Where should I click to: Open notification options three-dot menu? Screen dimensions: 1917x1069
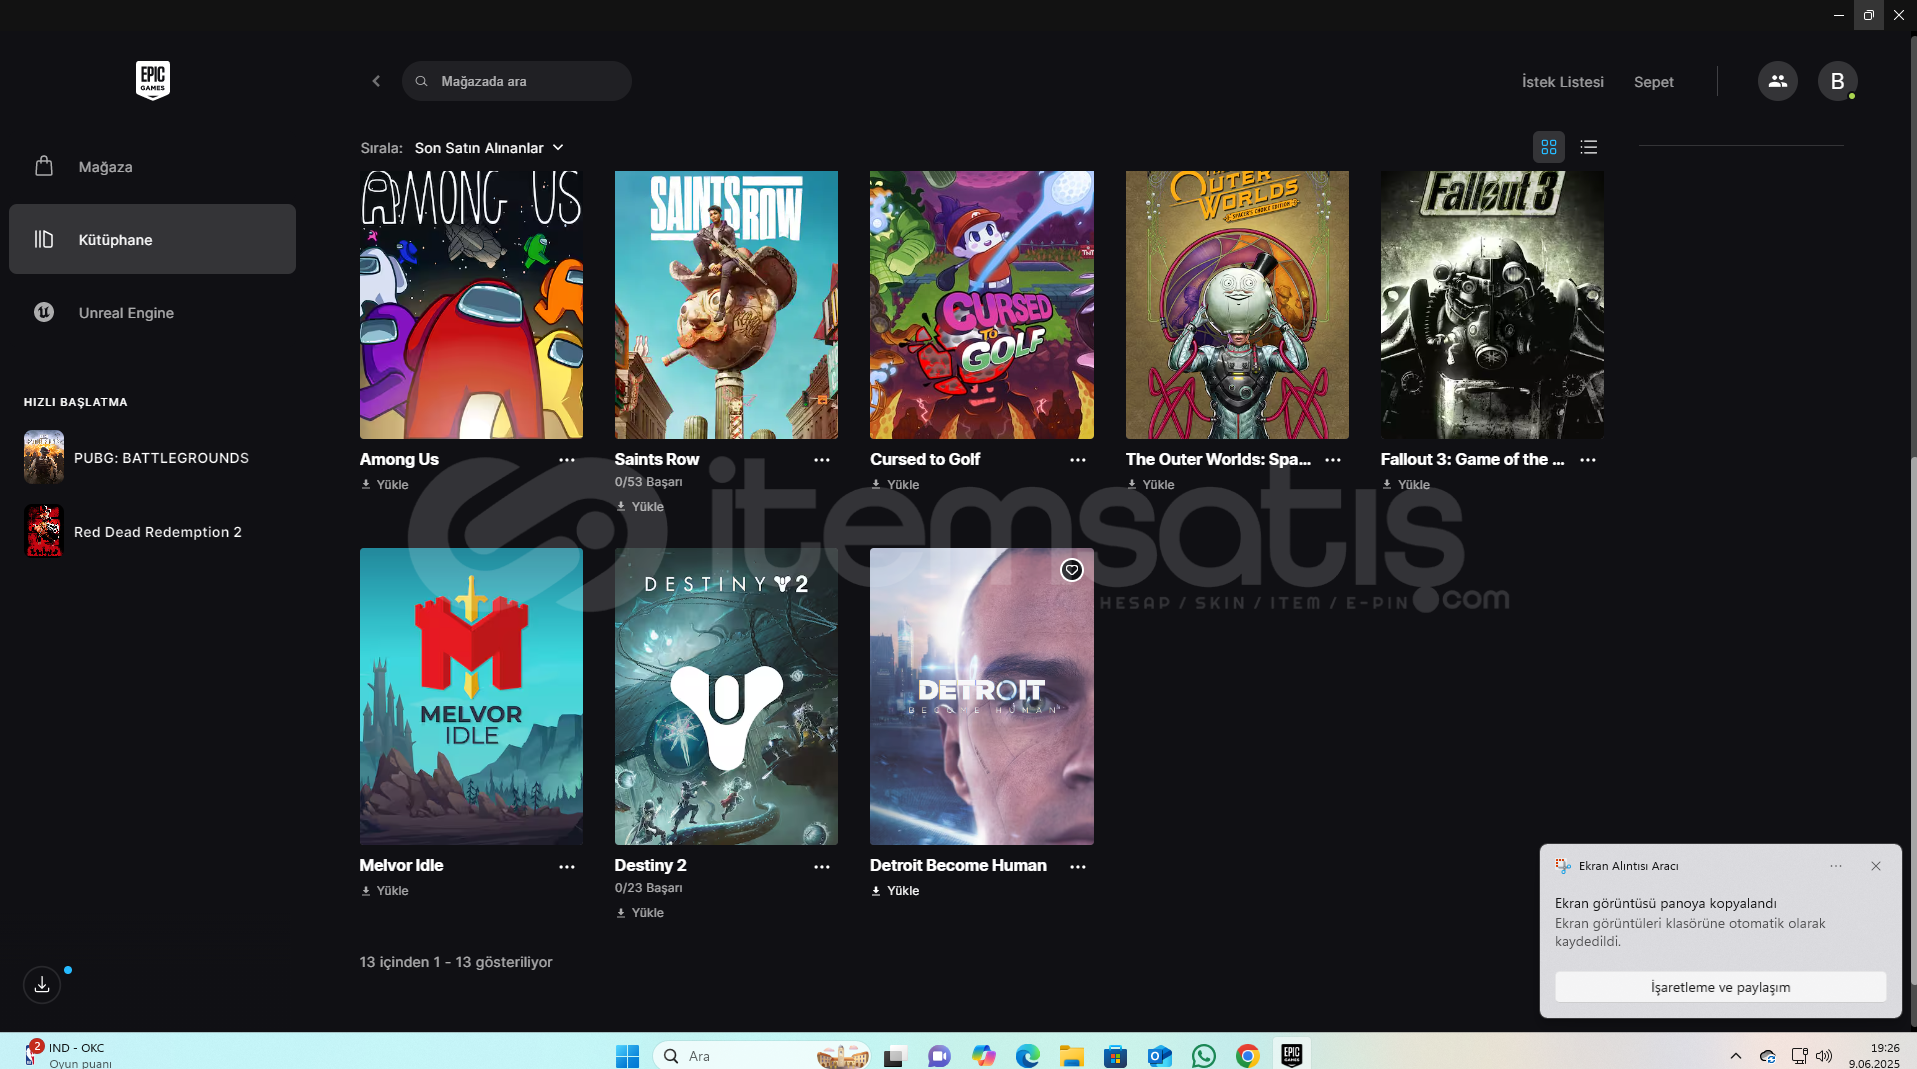(x=1836, y=866)
